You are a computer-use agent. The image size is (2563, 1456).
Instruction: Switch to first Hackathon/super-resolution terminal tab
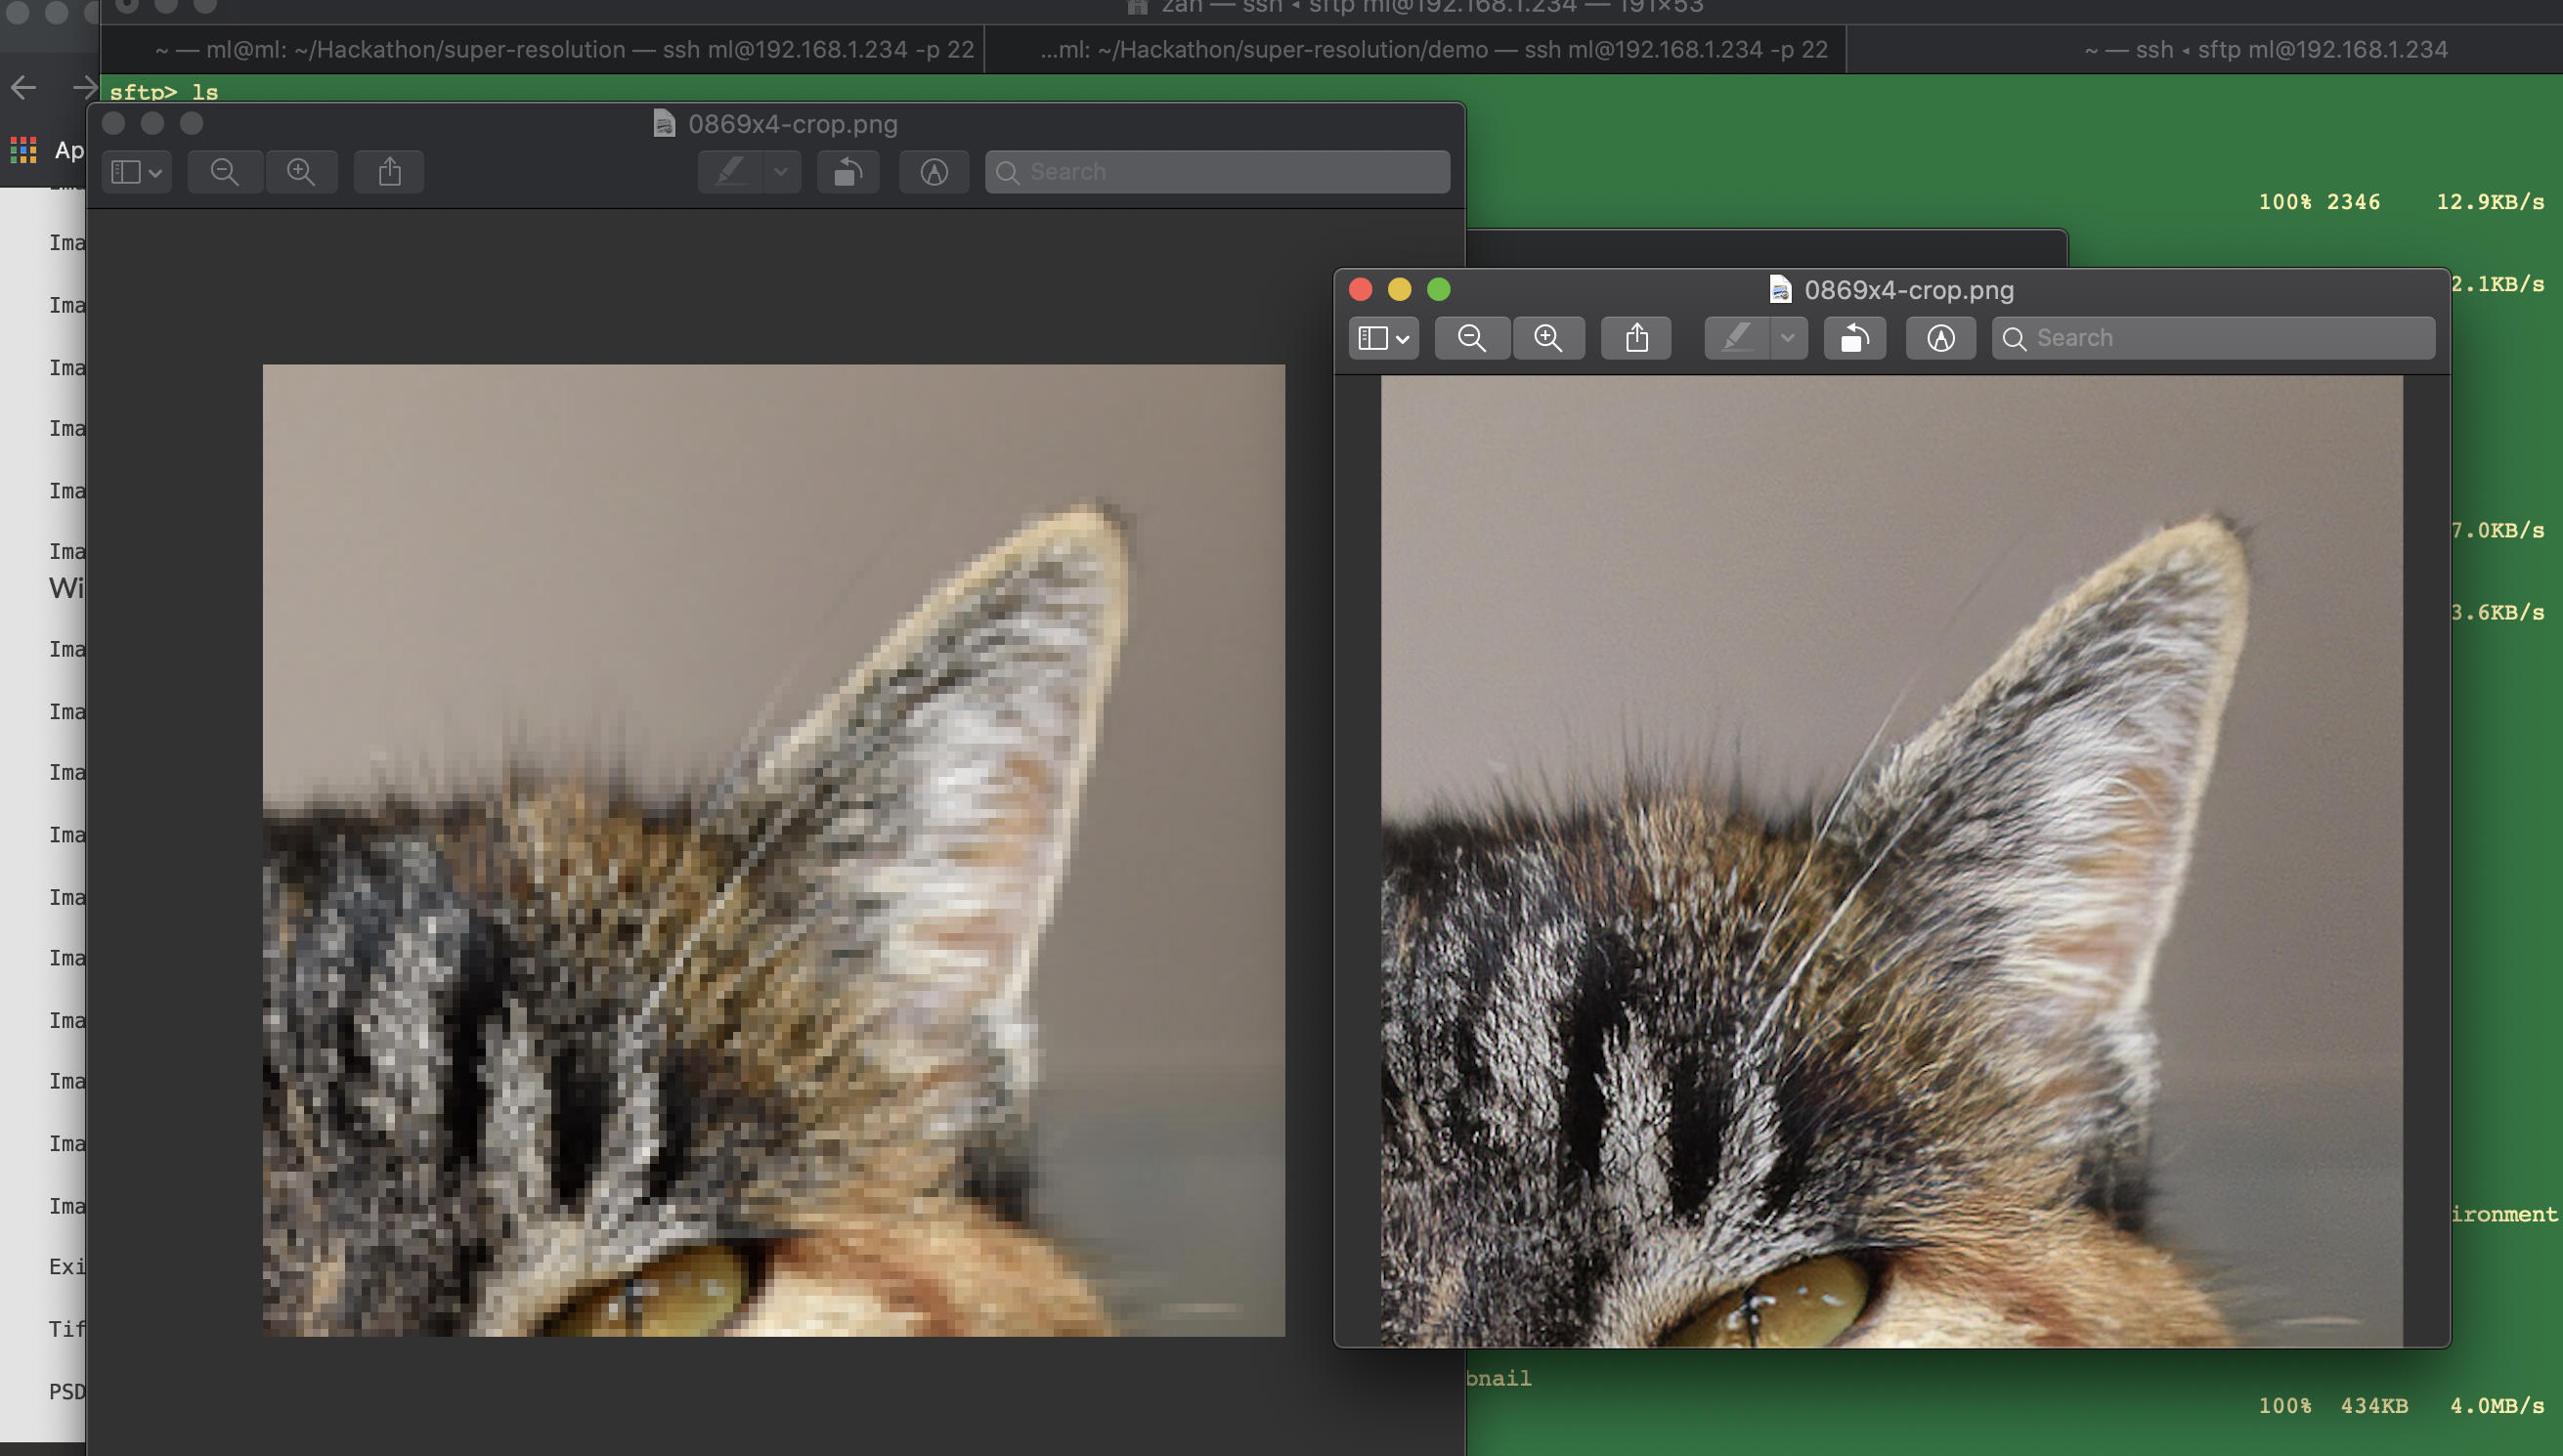[564, 50]
